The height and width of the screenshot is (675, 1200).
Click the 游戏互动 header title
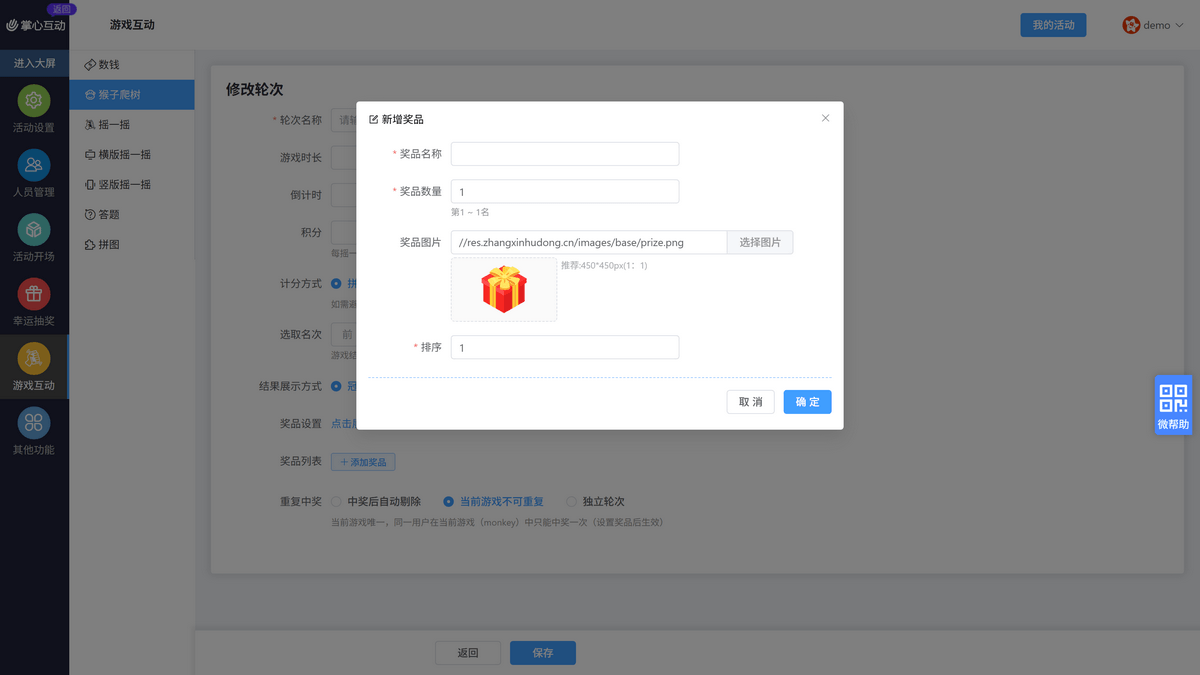point(132,25)
